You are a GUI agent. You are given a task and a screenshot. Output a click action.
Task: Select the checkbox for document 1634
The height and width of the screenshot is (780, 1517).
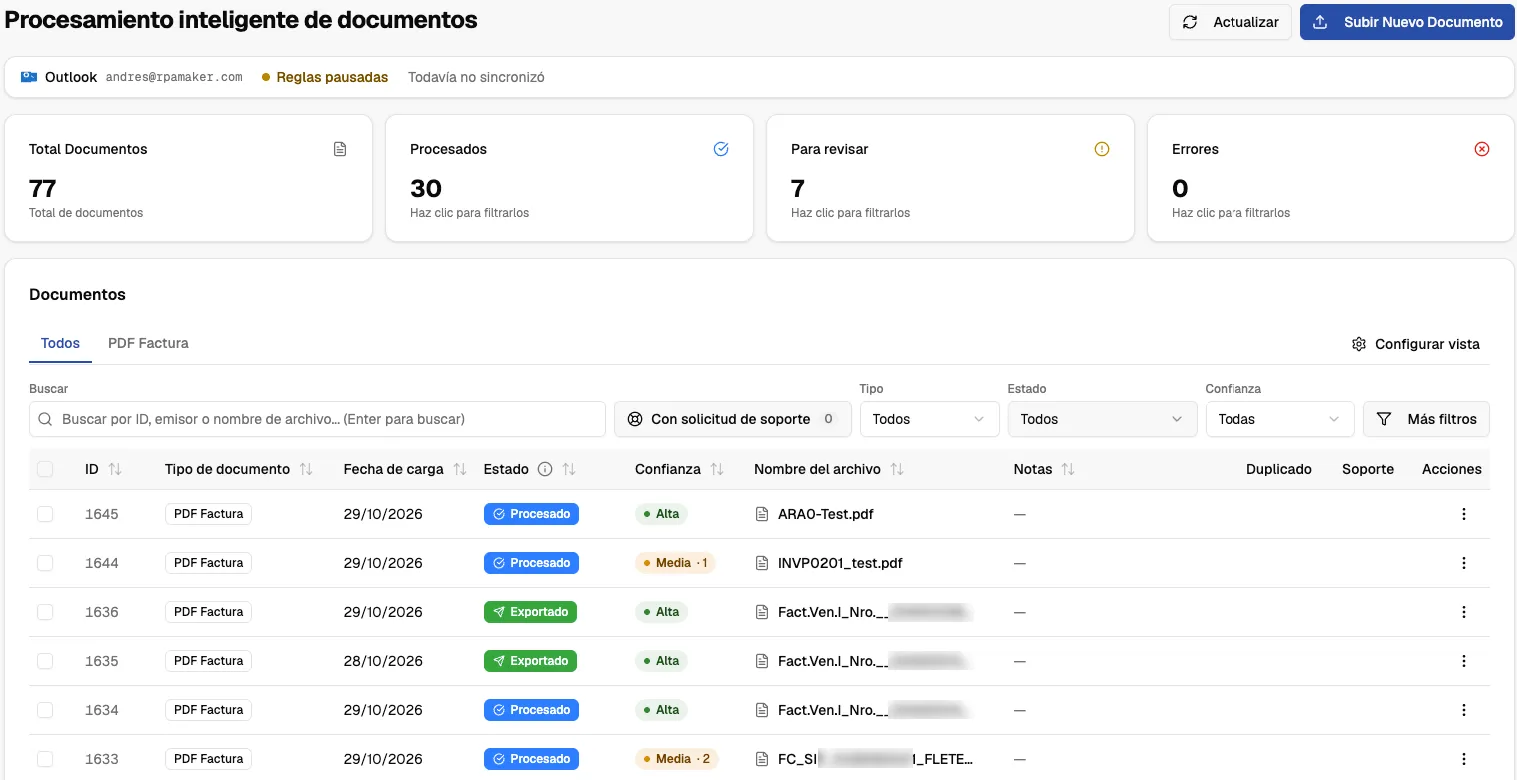[x=45, y=710]
